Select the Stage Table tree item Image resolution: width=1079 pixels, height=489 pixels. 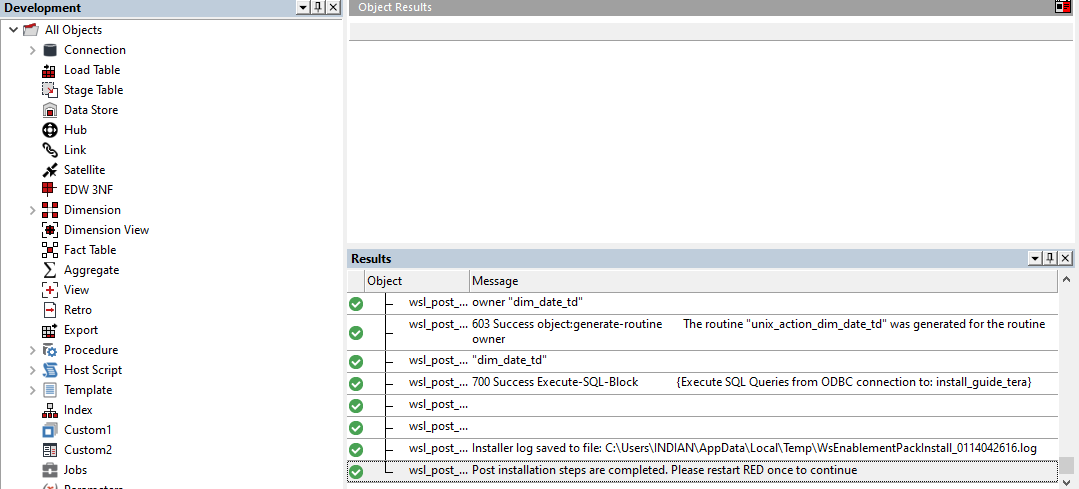tap(94, 89)
